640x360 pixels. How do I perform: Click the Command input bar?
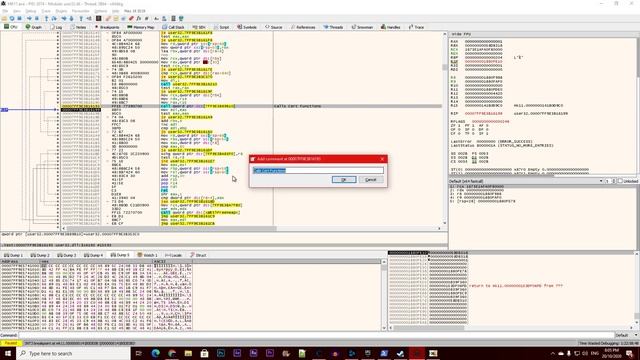point(316,335)
